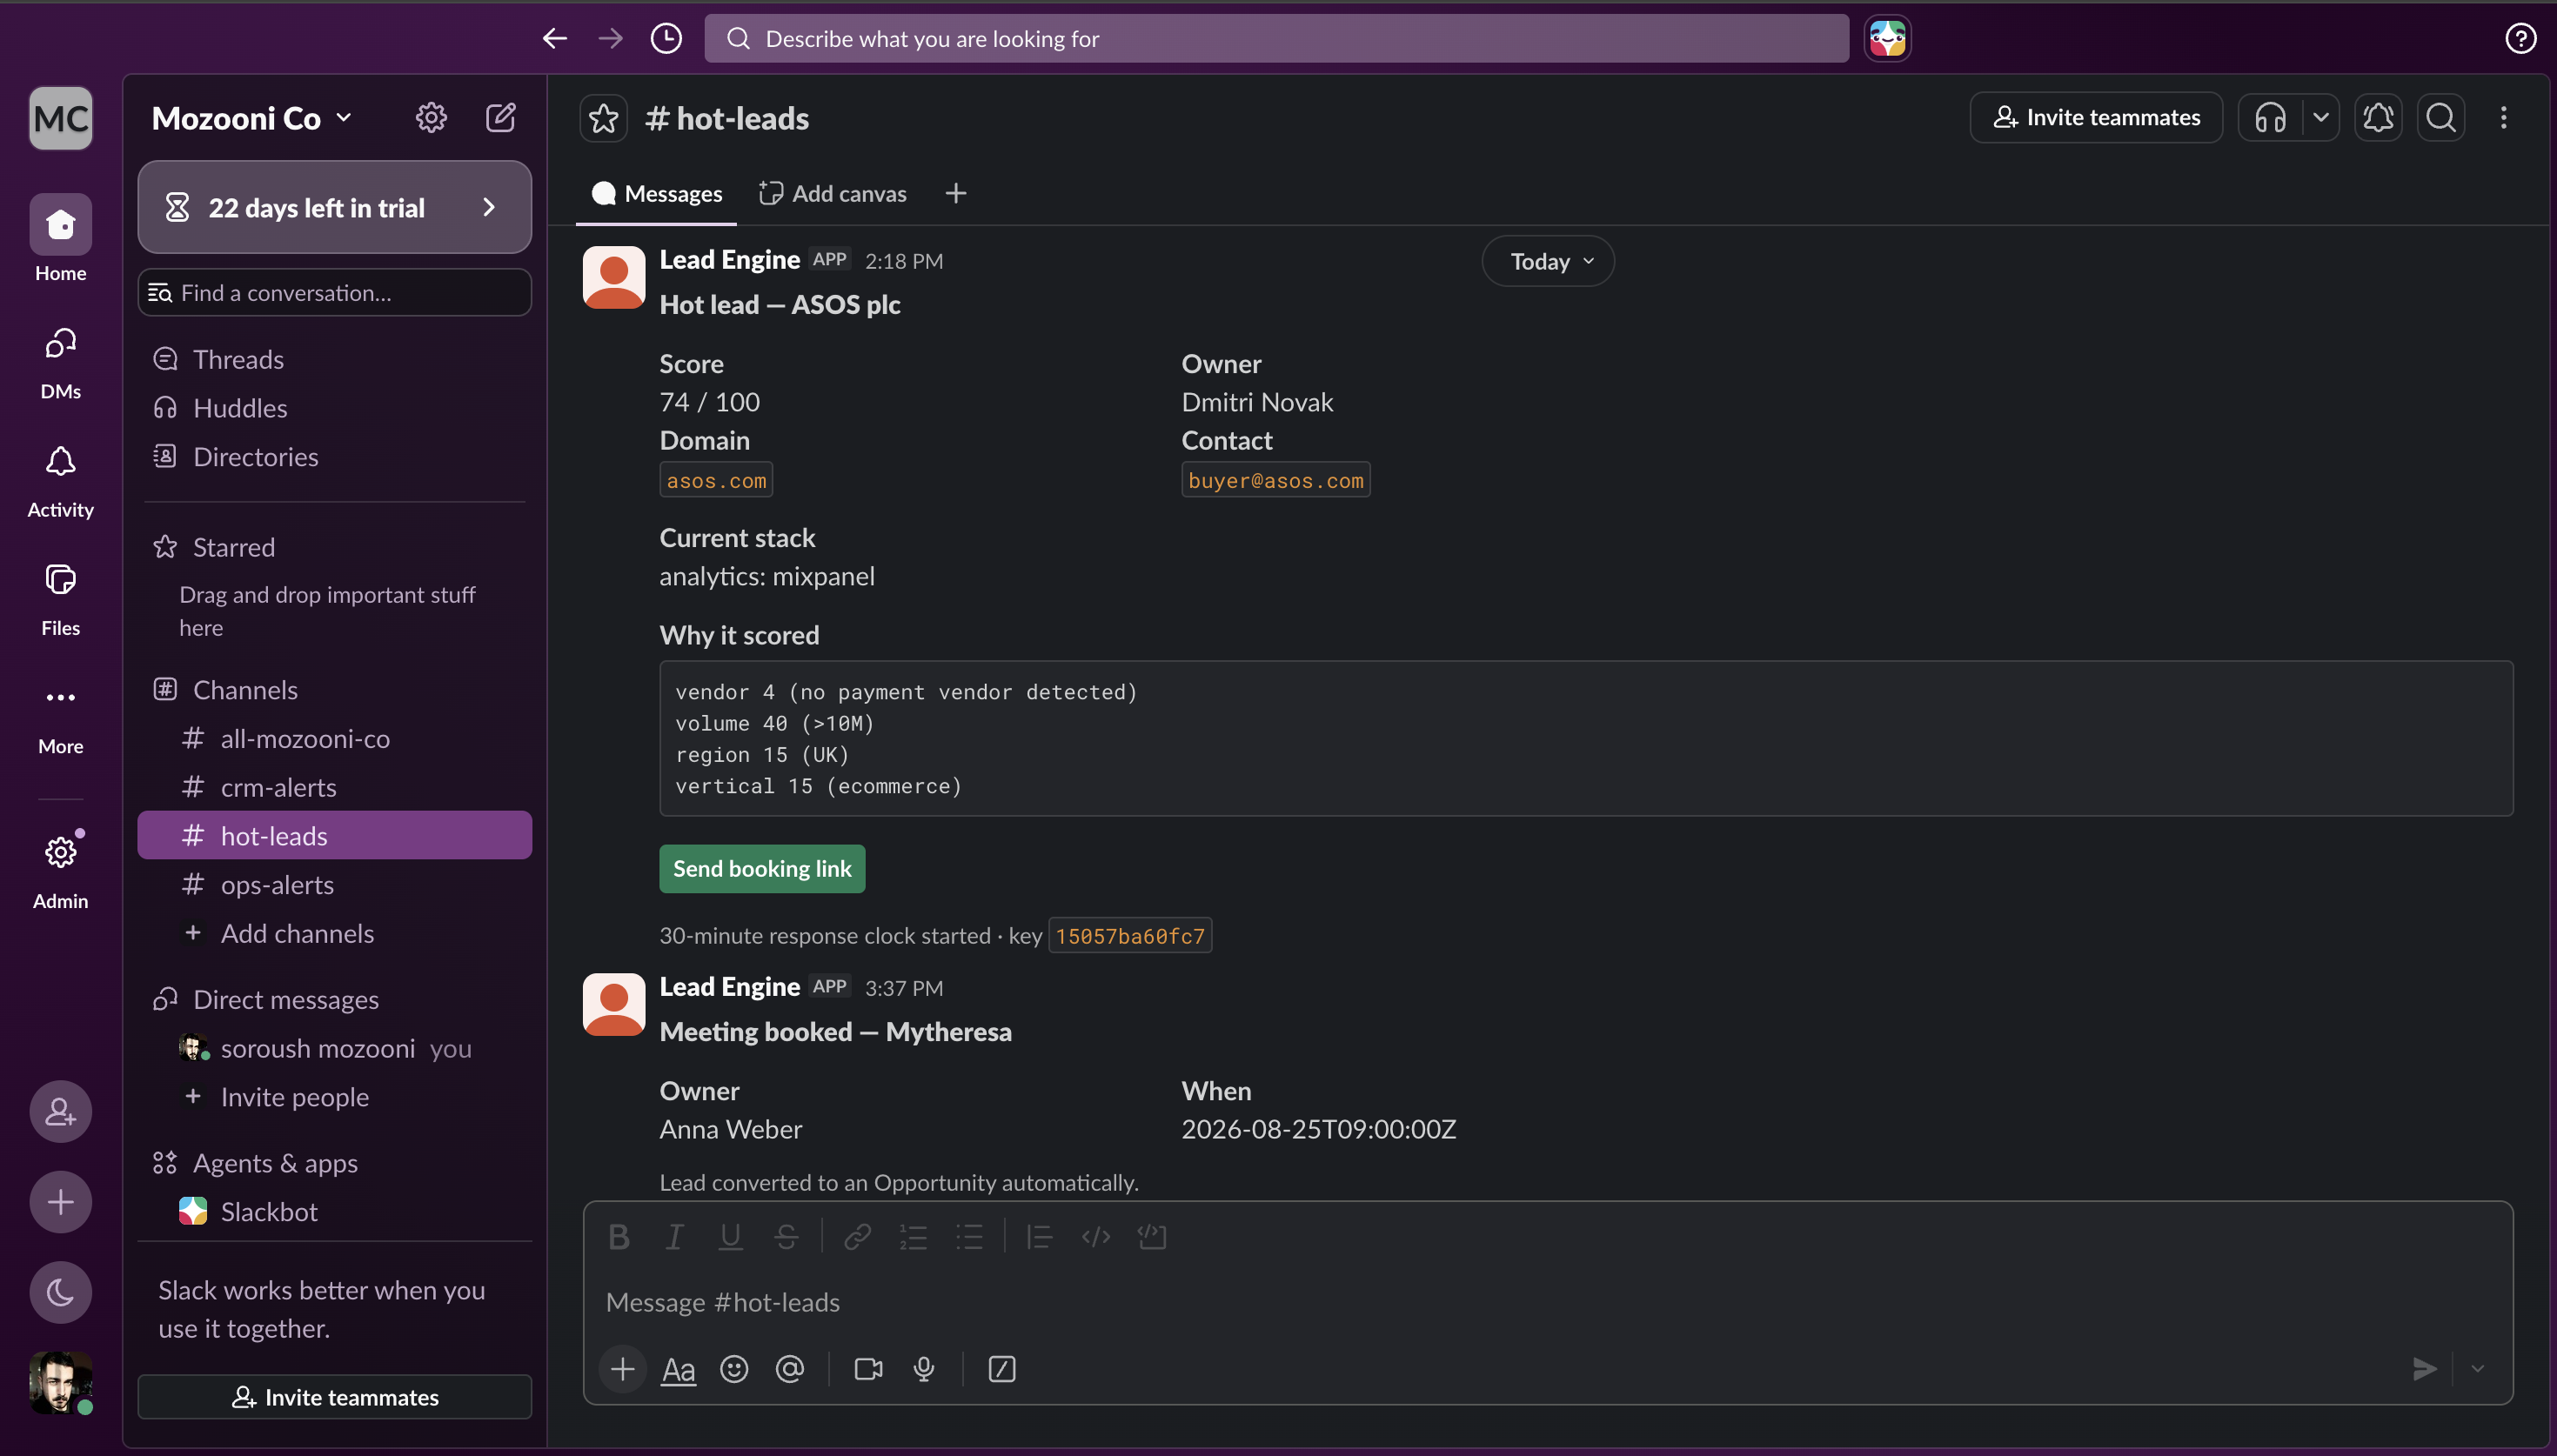2557x1456 pixels.
Task: Open the Add canvas tab
Action: click(x=833, y=193)
